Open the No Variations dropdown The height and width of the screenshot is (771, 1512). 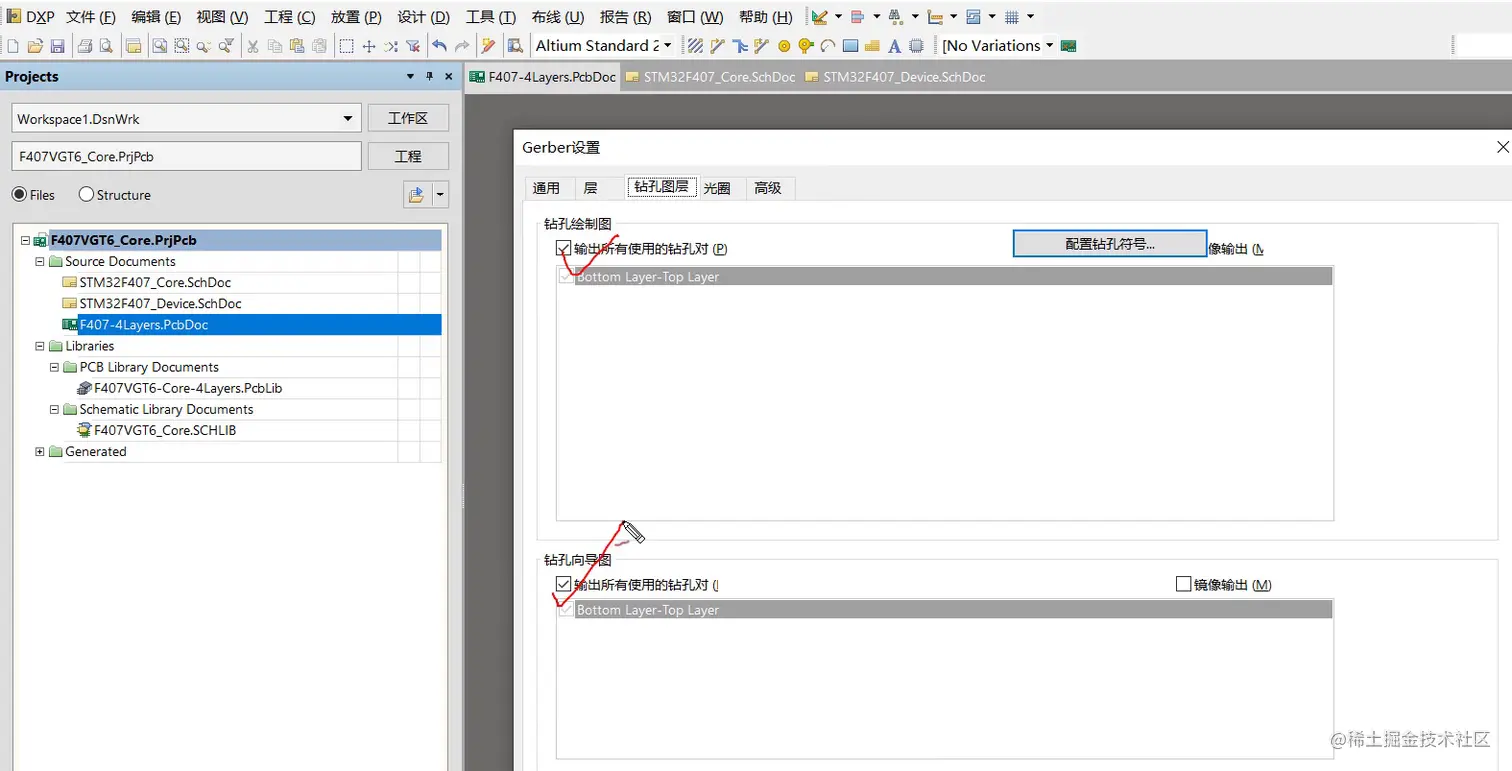(x=1049, y=46)
